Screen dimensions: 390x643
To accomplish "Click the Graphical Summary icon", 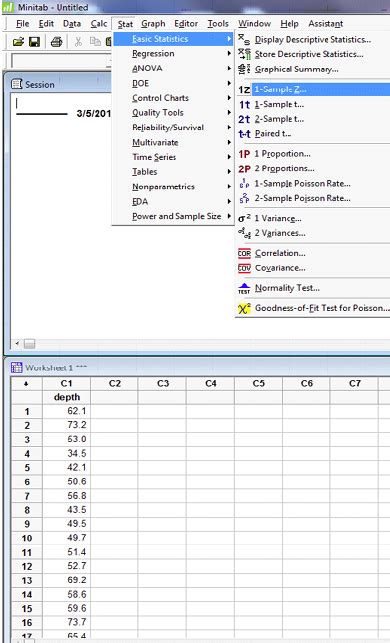I will point(244,69).
